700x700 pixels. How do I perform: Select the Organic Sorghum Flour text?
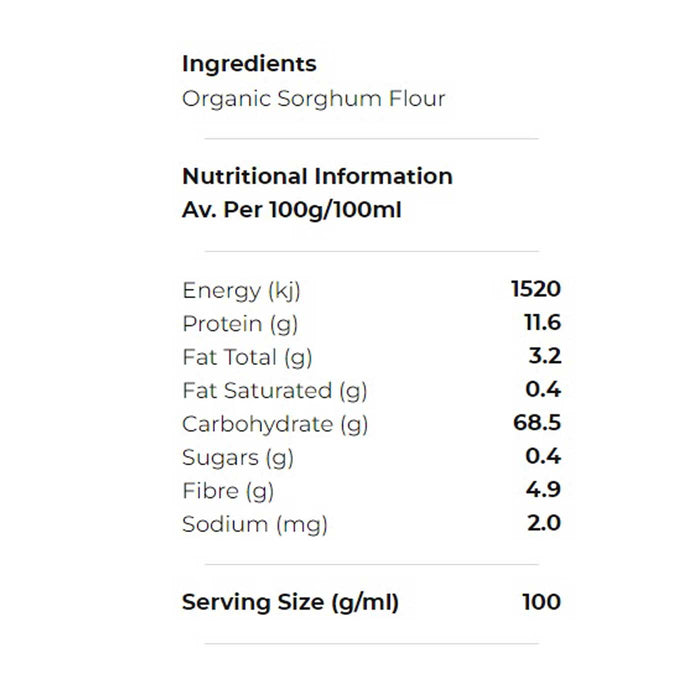[x=313, y=98]
